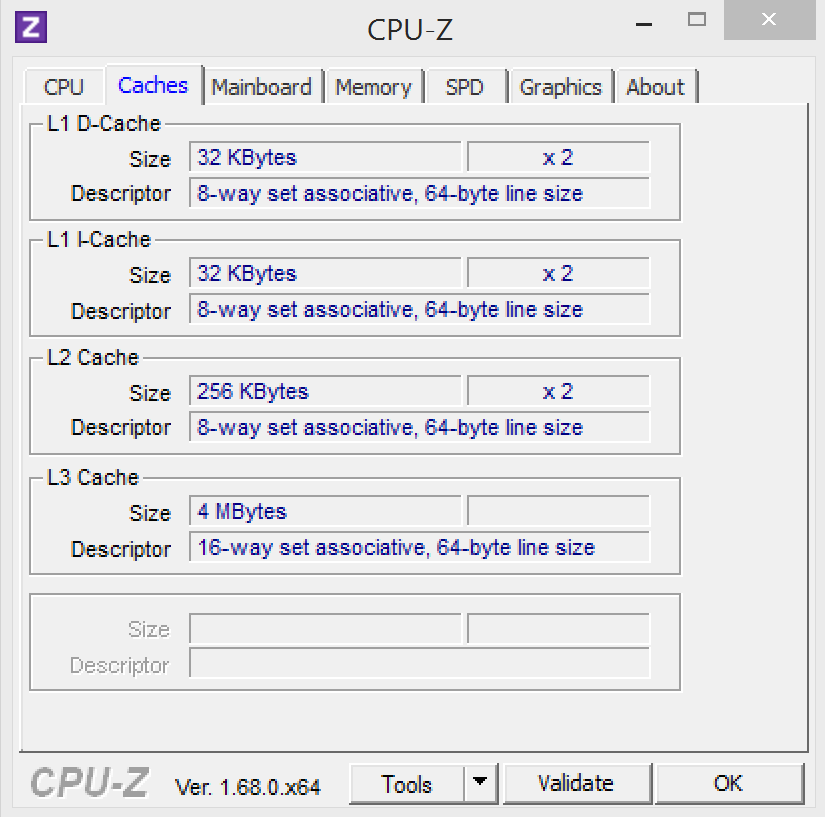
Task: Maximize the CPU-Z window
Action: click(x=697, y=20)
